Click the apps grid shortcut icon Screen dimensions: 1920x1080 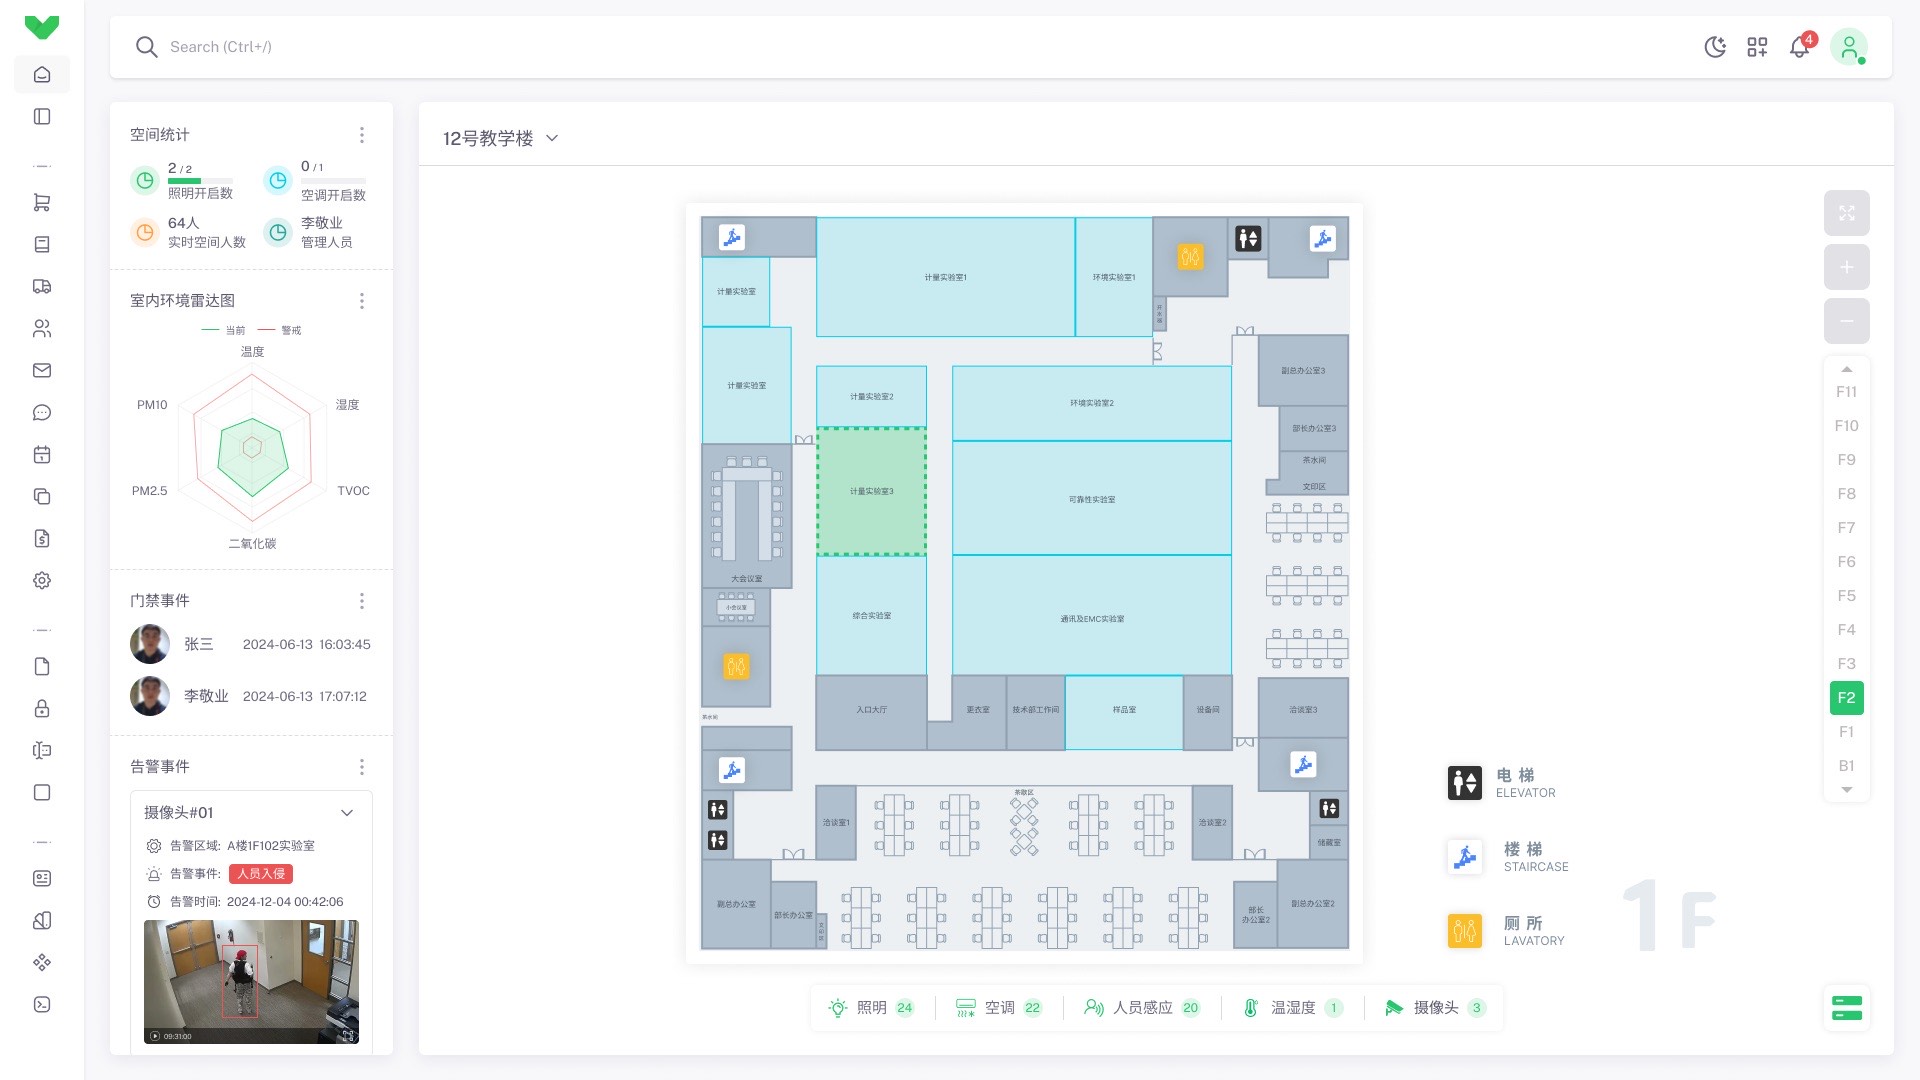(x=1757, y=47)
